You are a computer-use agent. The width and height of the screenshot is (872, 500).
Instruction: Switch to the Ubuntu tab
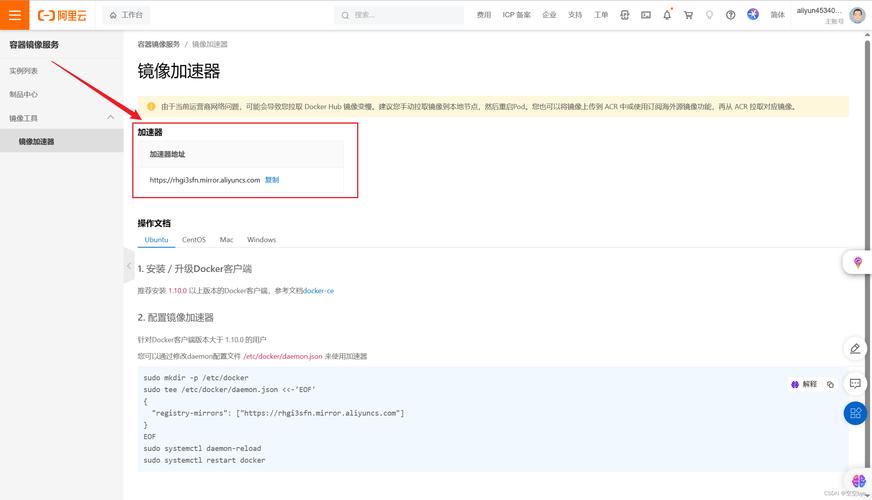[156, 240]
